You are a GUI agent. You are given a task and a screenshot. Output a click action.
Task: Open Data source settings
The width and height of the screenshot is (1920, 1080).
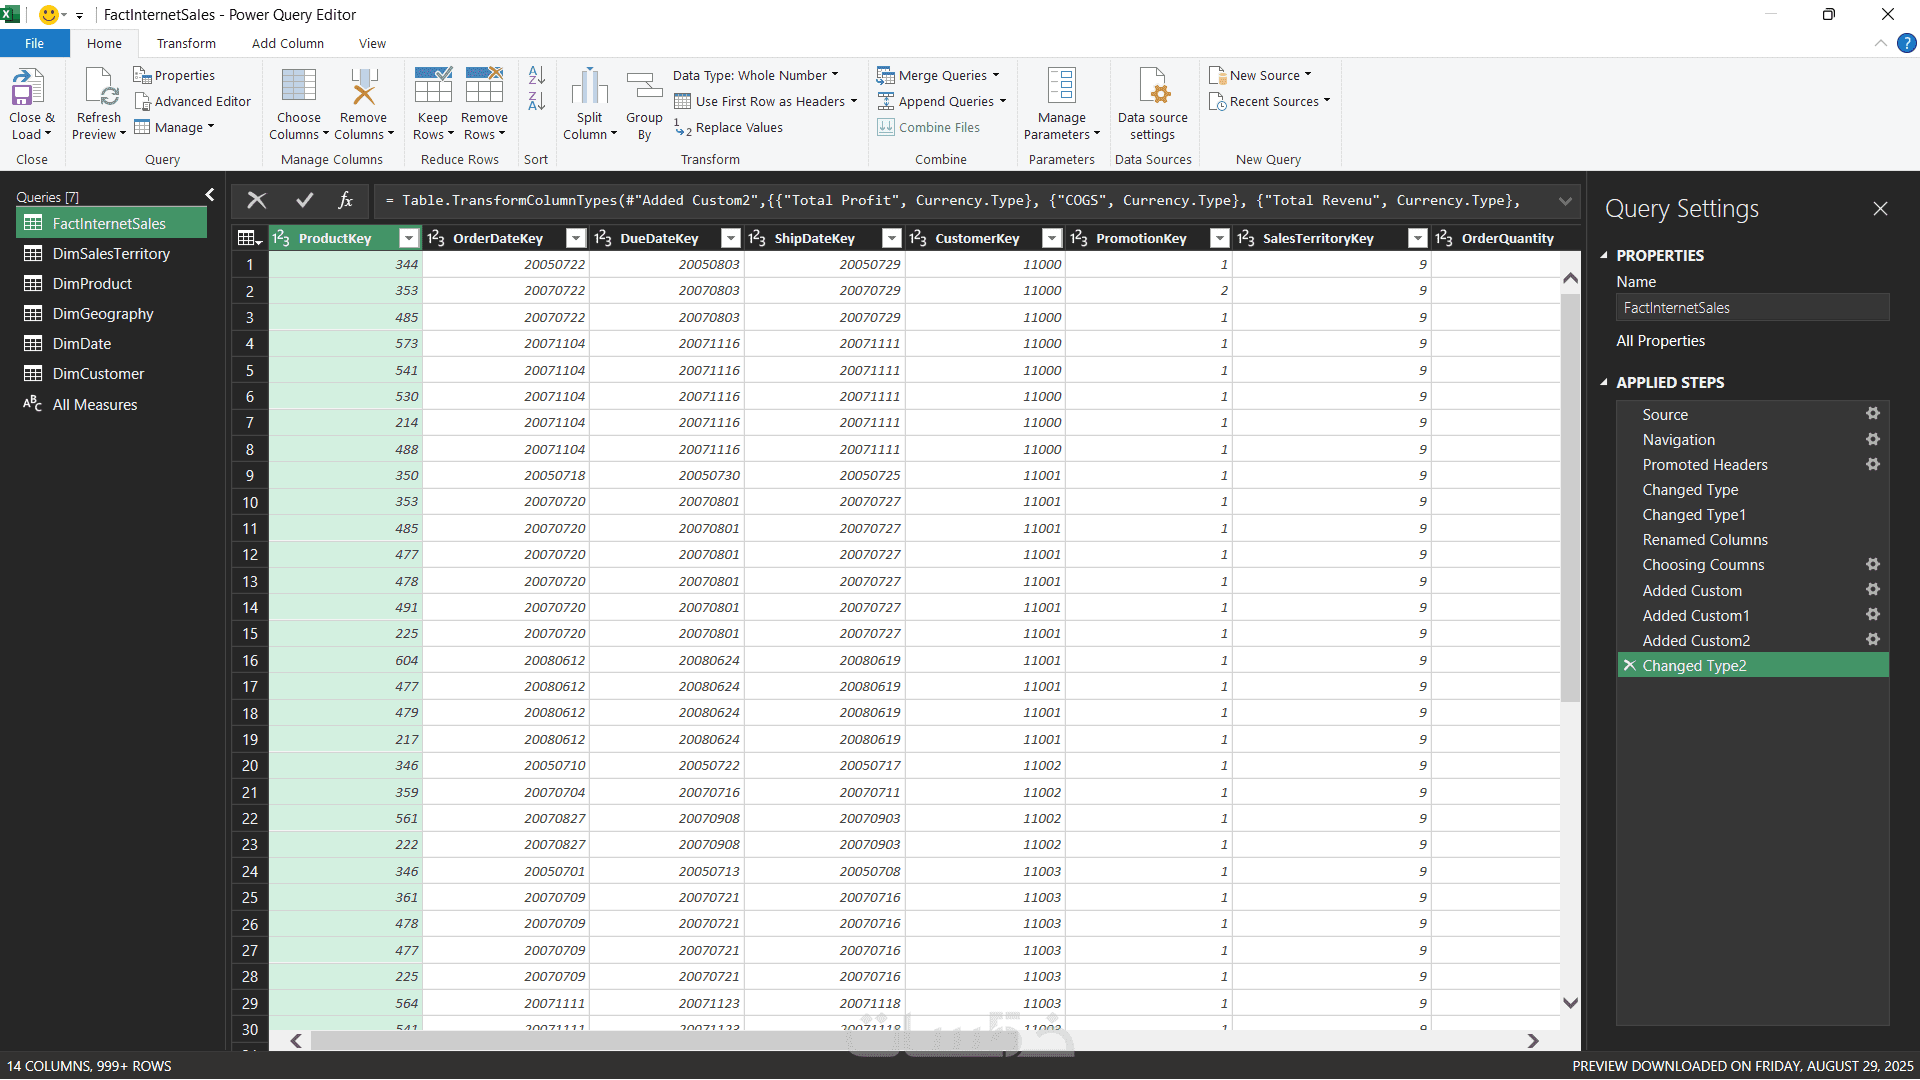[1152, 88]
